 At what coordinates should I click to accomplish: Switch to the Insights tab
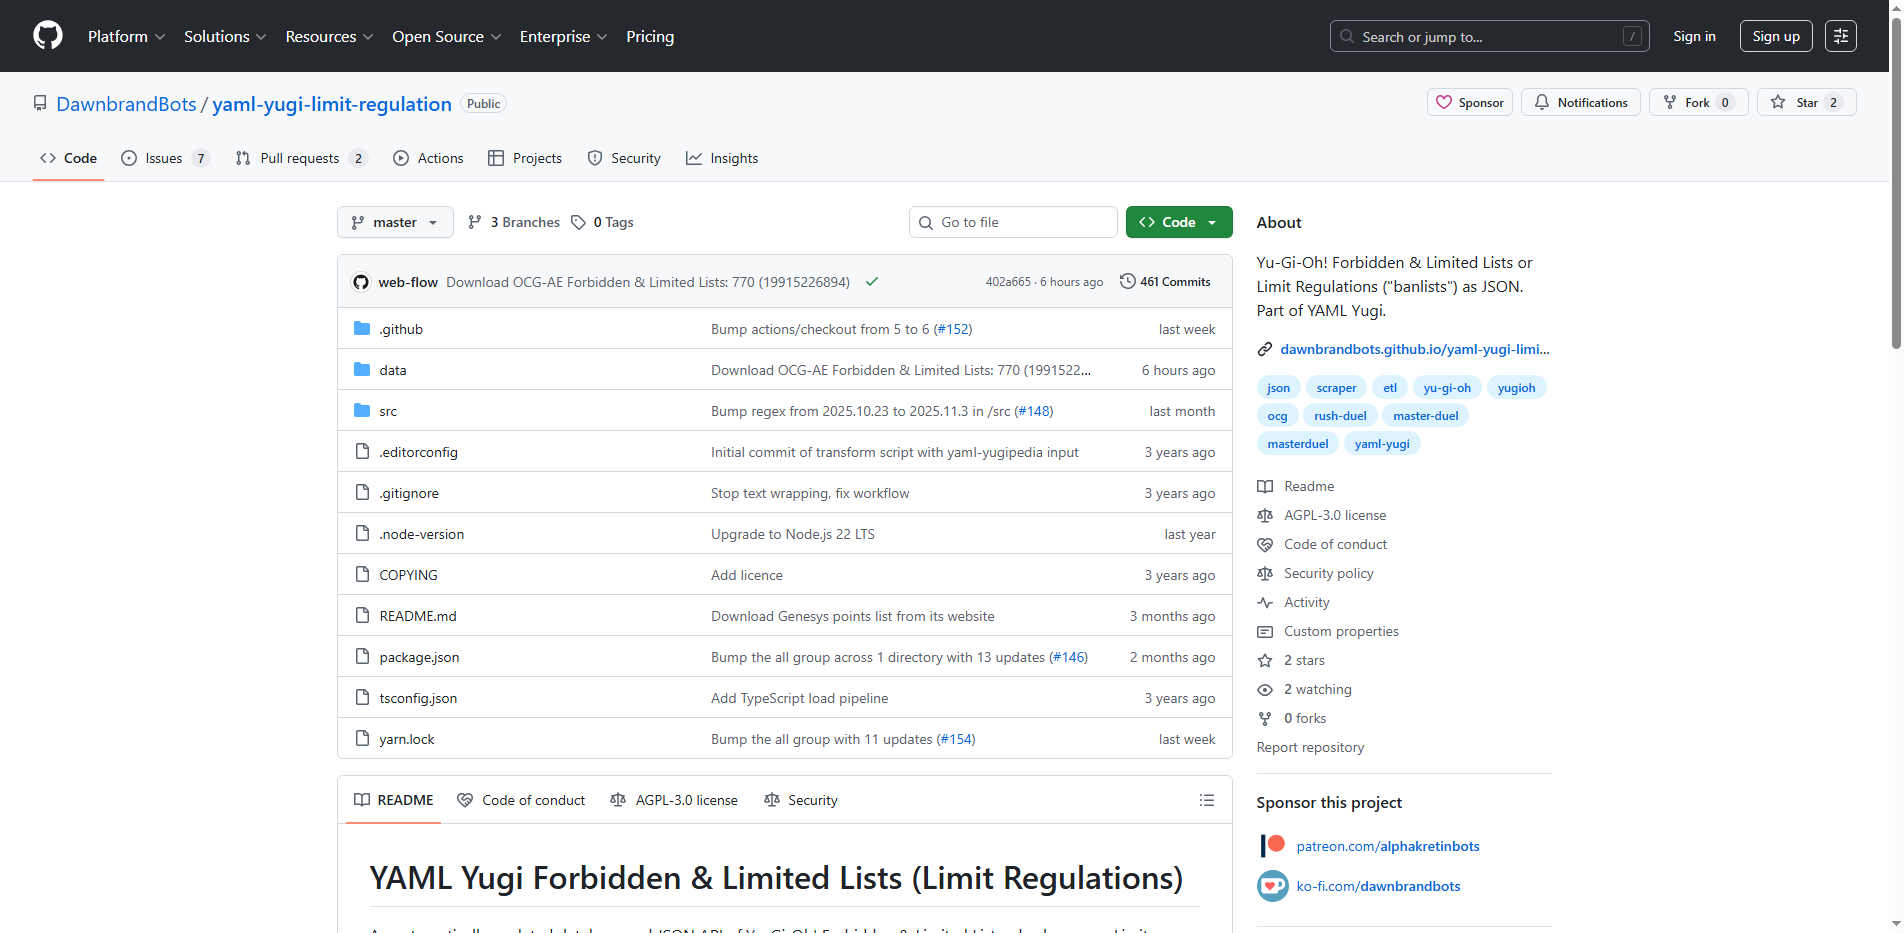722,158
